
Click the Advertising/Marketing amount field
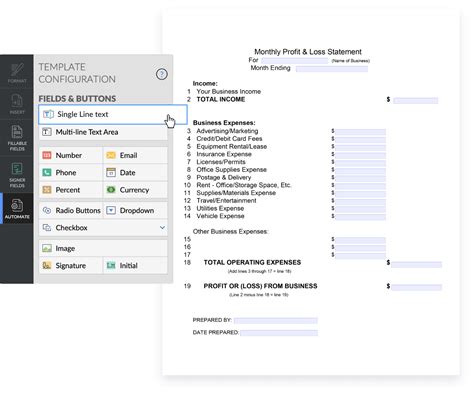coord(360,132)
